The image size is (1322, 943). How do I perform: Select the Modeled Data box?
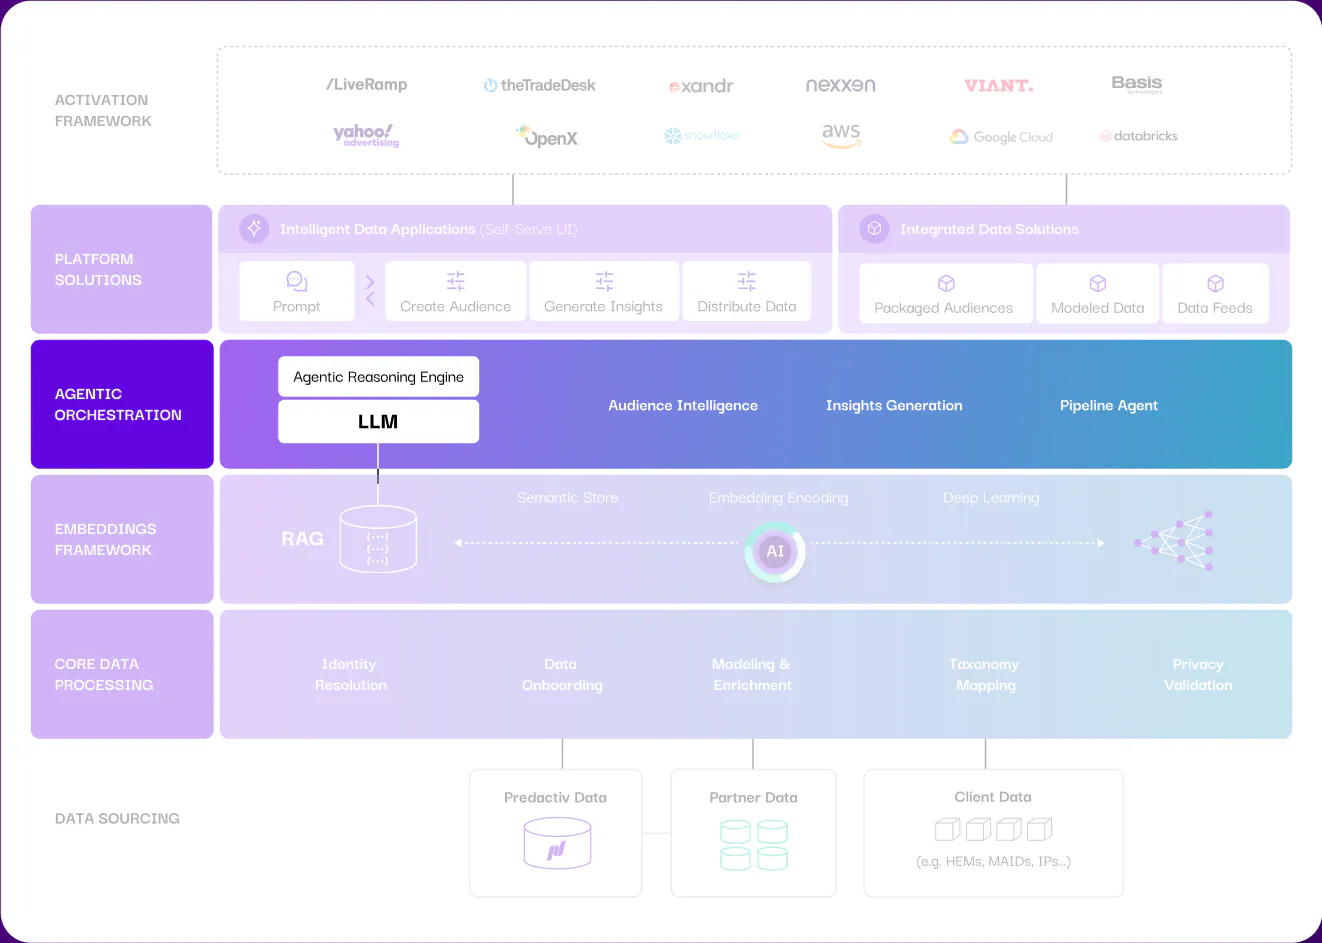[1098, 293]
